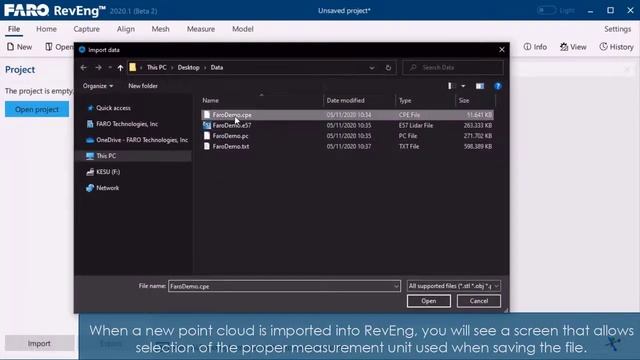640x360 pixels.
Task: Open the History panel
Action: click(x=616, y=47)
